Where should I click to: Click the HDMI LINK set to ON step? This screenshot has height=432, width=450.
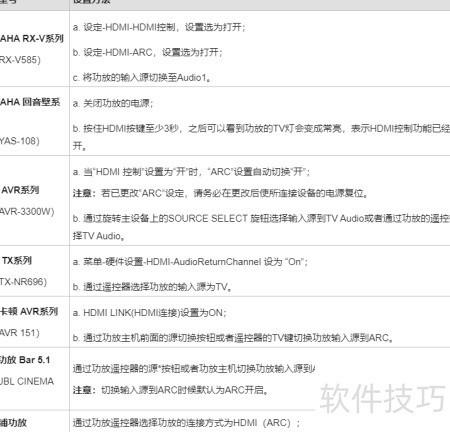click(150, 313)
